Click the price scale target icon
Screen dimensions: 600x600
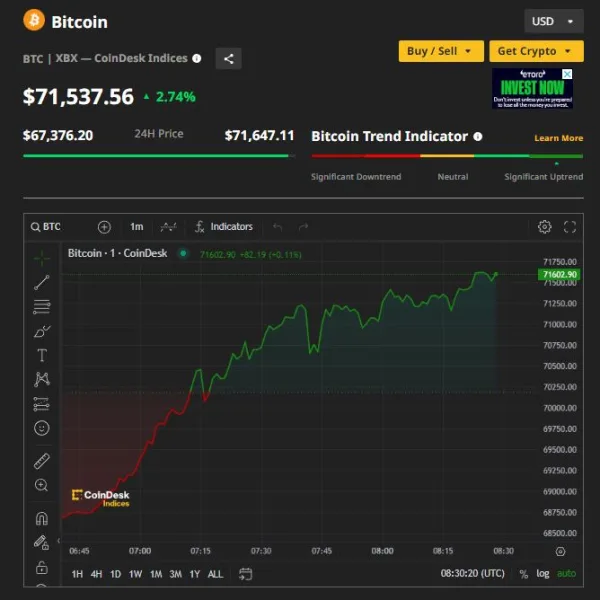560,551
